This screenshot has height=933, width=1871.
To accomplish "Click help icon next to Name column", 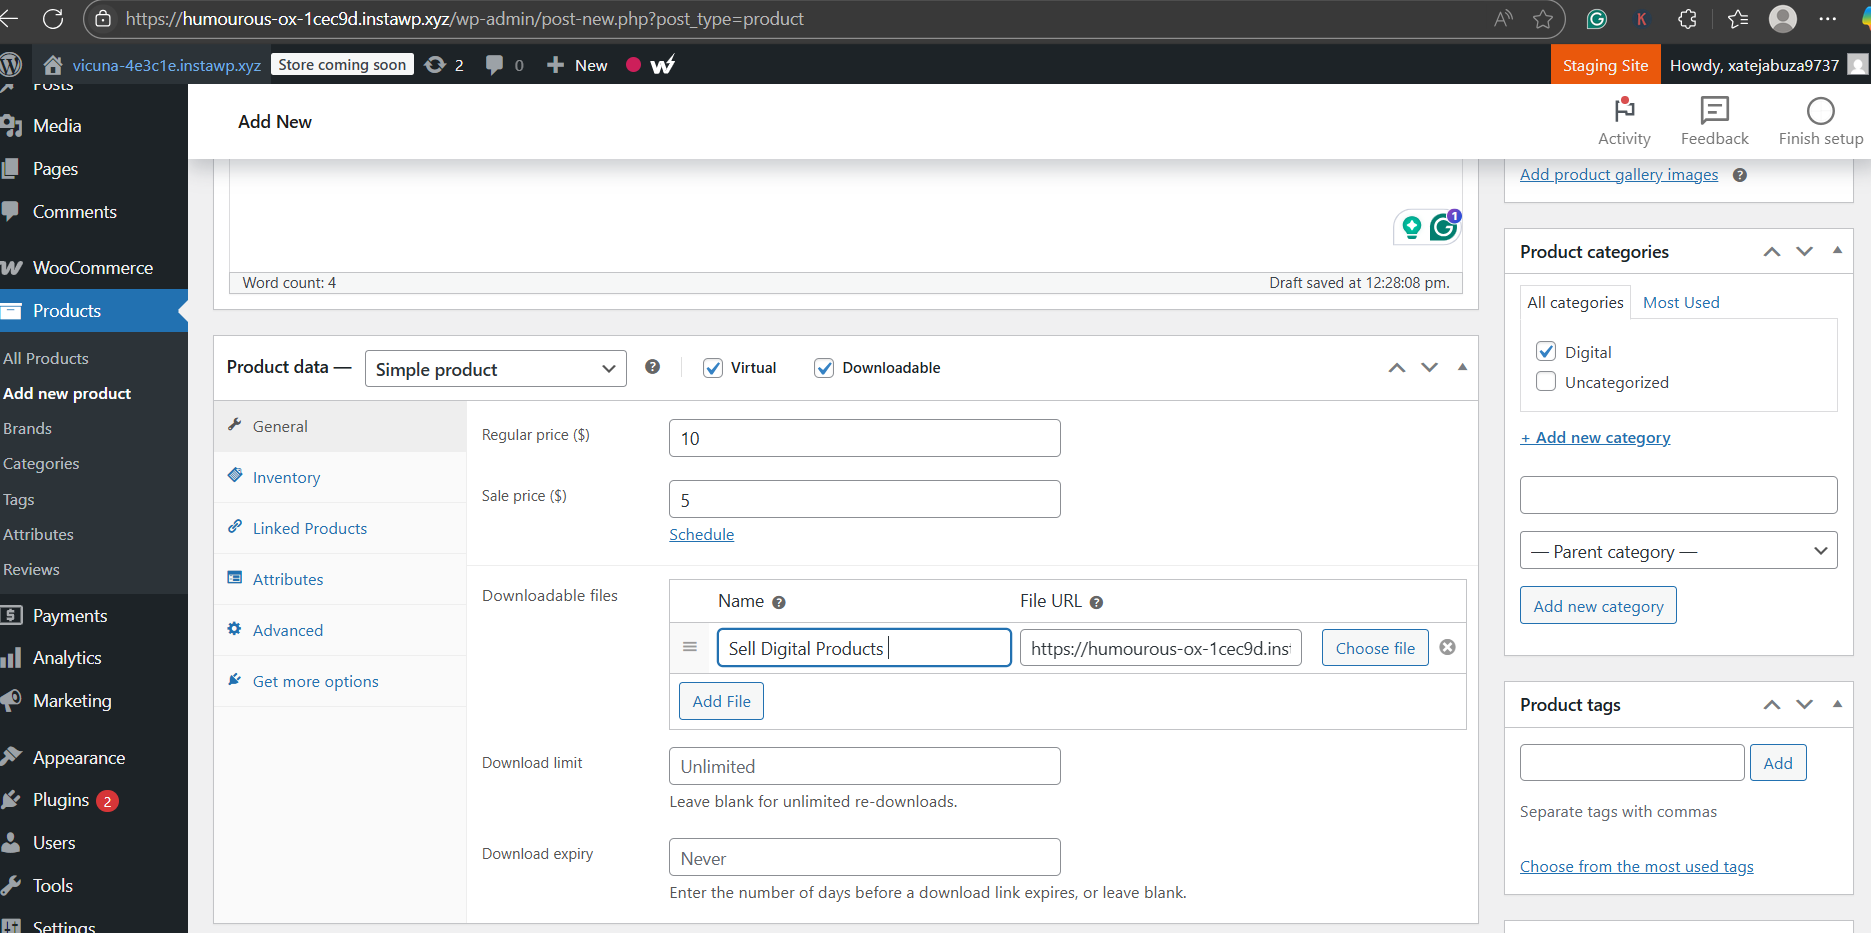I will (779, 602).
